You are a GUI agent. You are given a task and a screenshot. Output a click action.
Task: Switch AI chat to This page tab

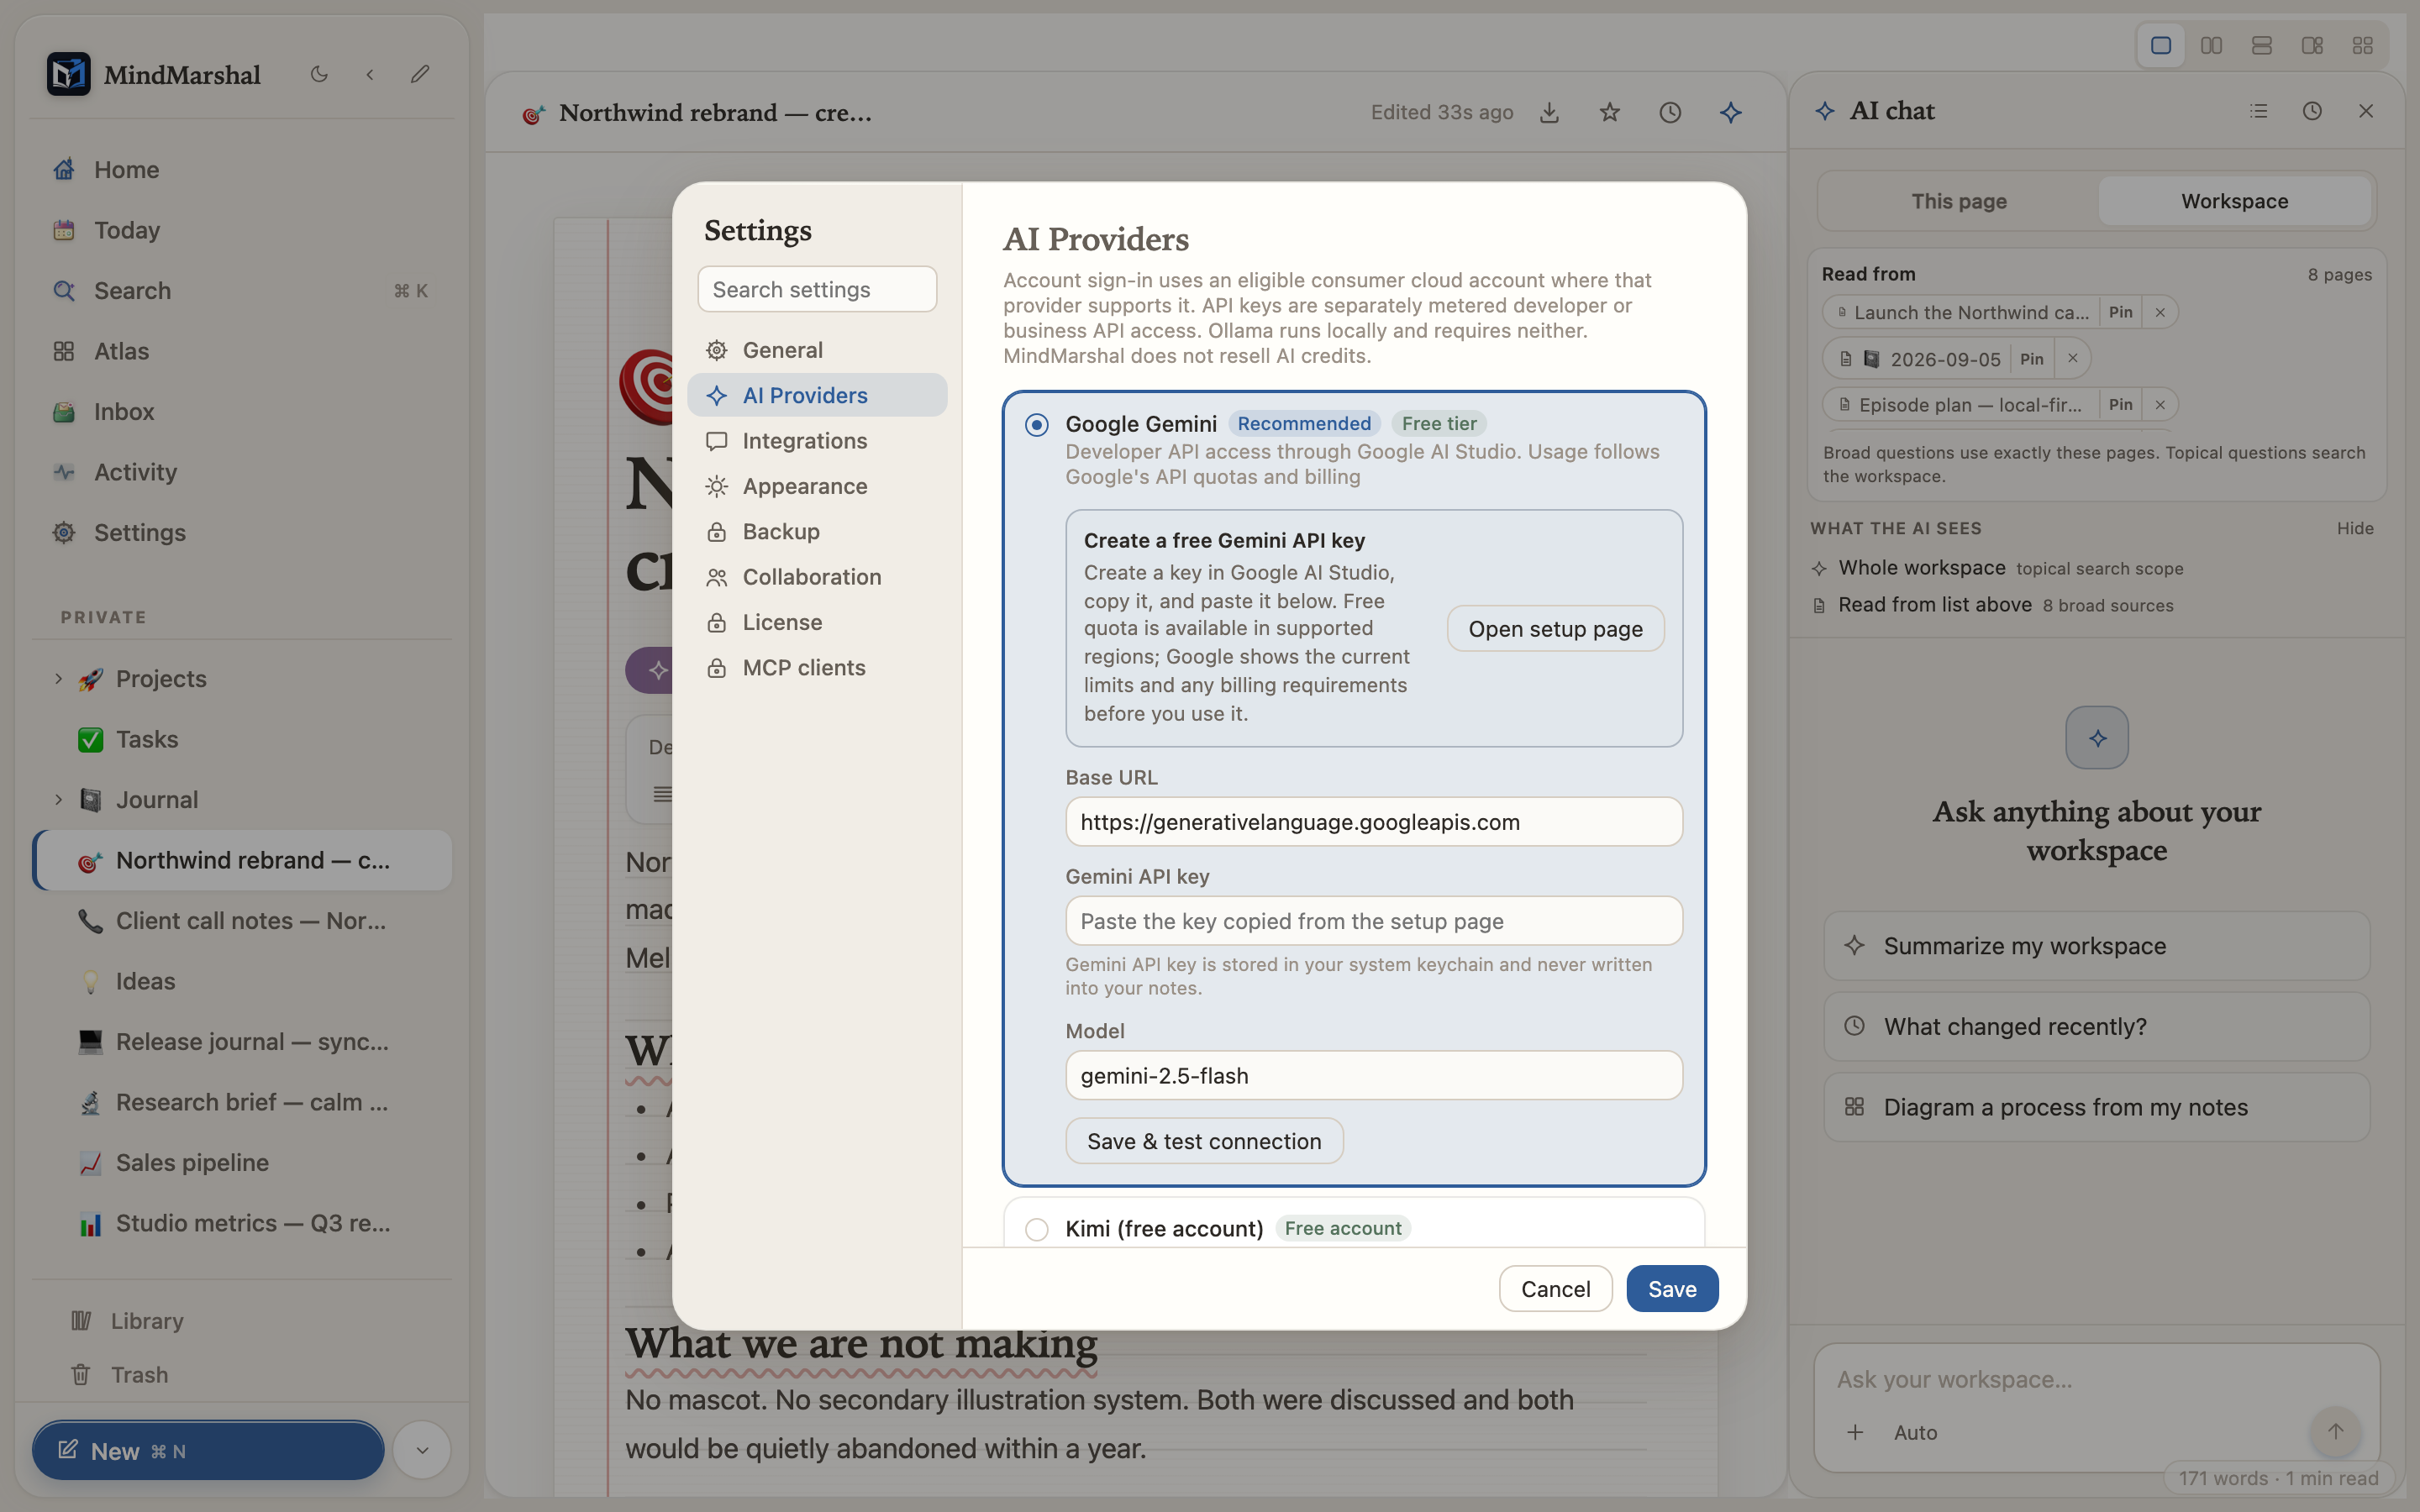point(1959,201)
